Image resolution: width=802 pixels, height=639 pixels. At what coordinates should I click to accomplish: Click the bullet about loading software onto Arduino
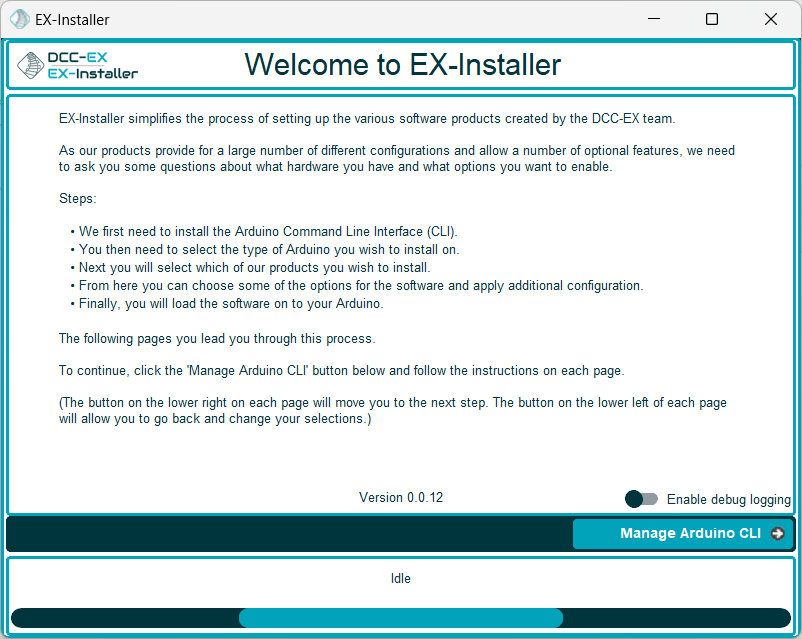click(230, 304)
